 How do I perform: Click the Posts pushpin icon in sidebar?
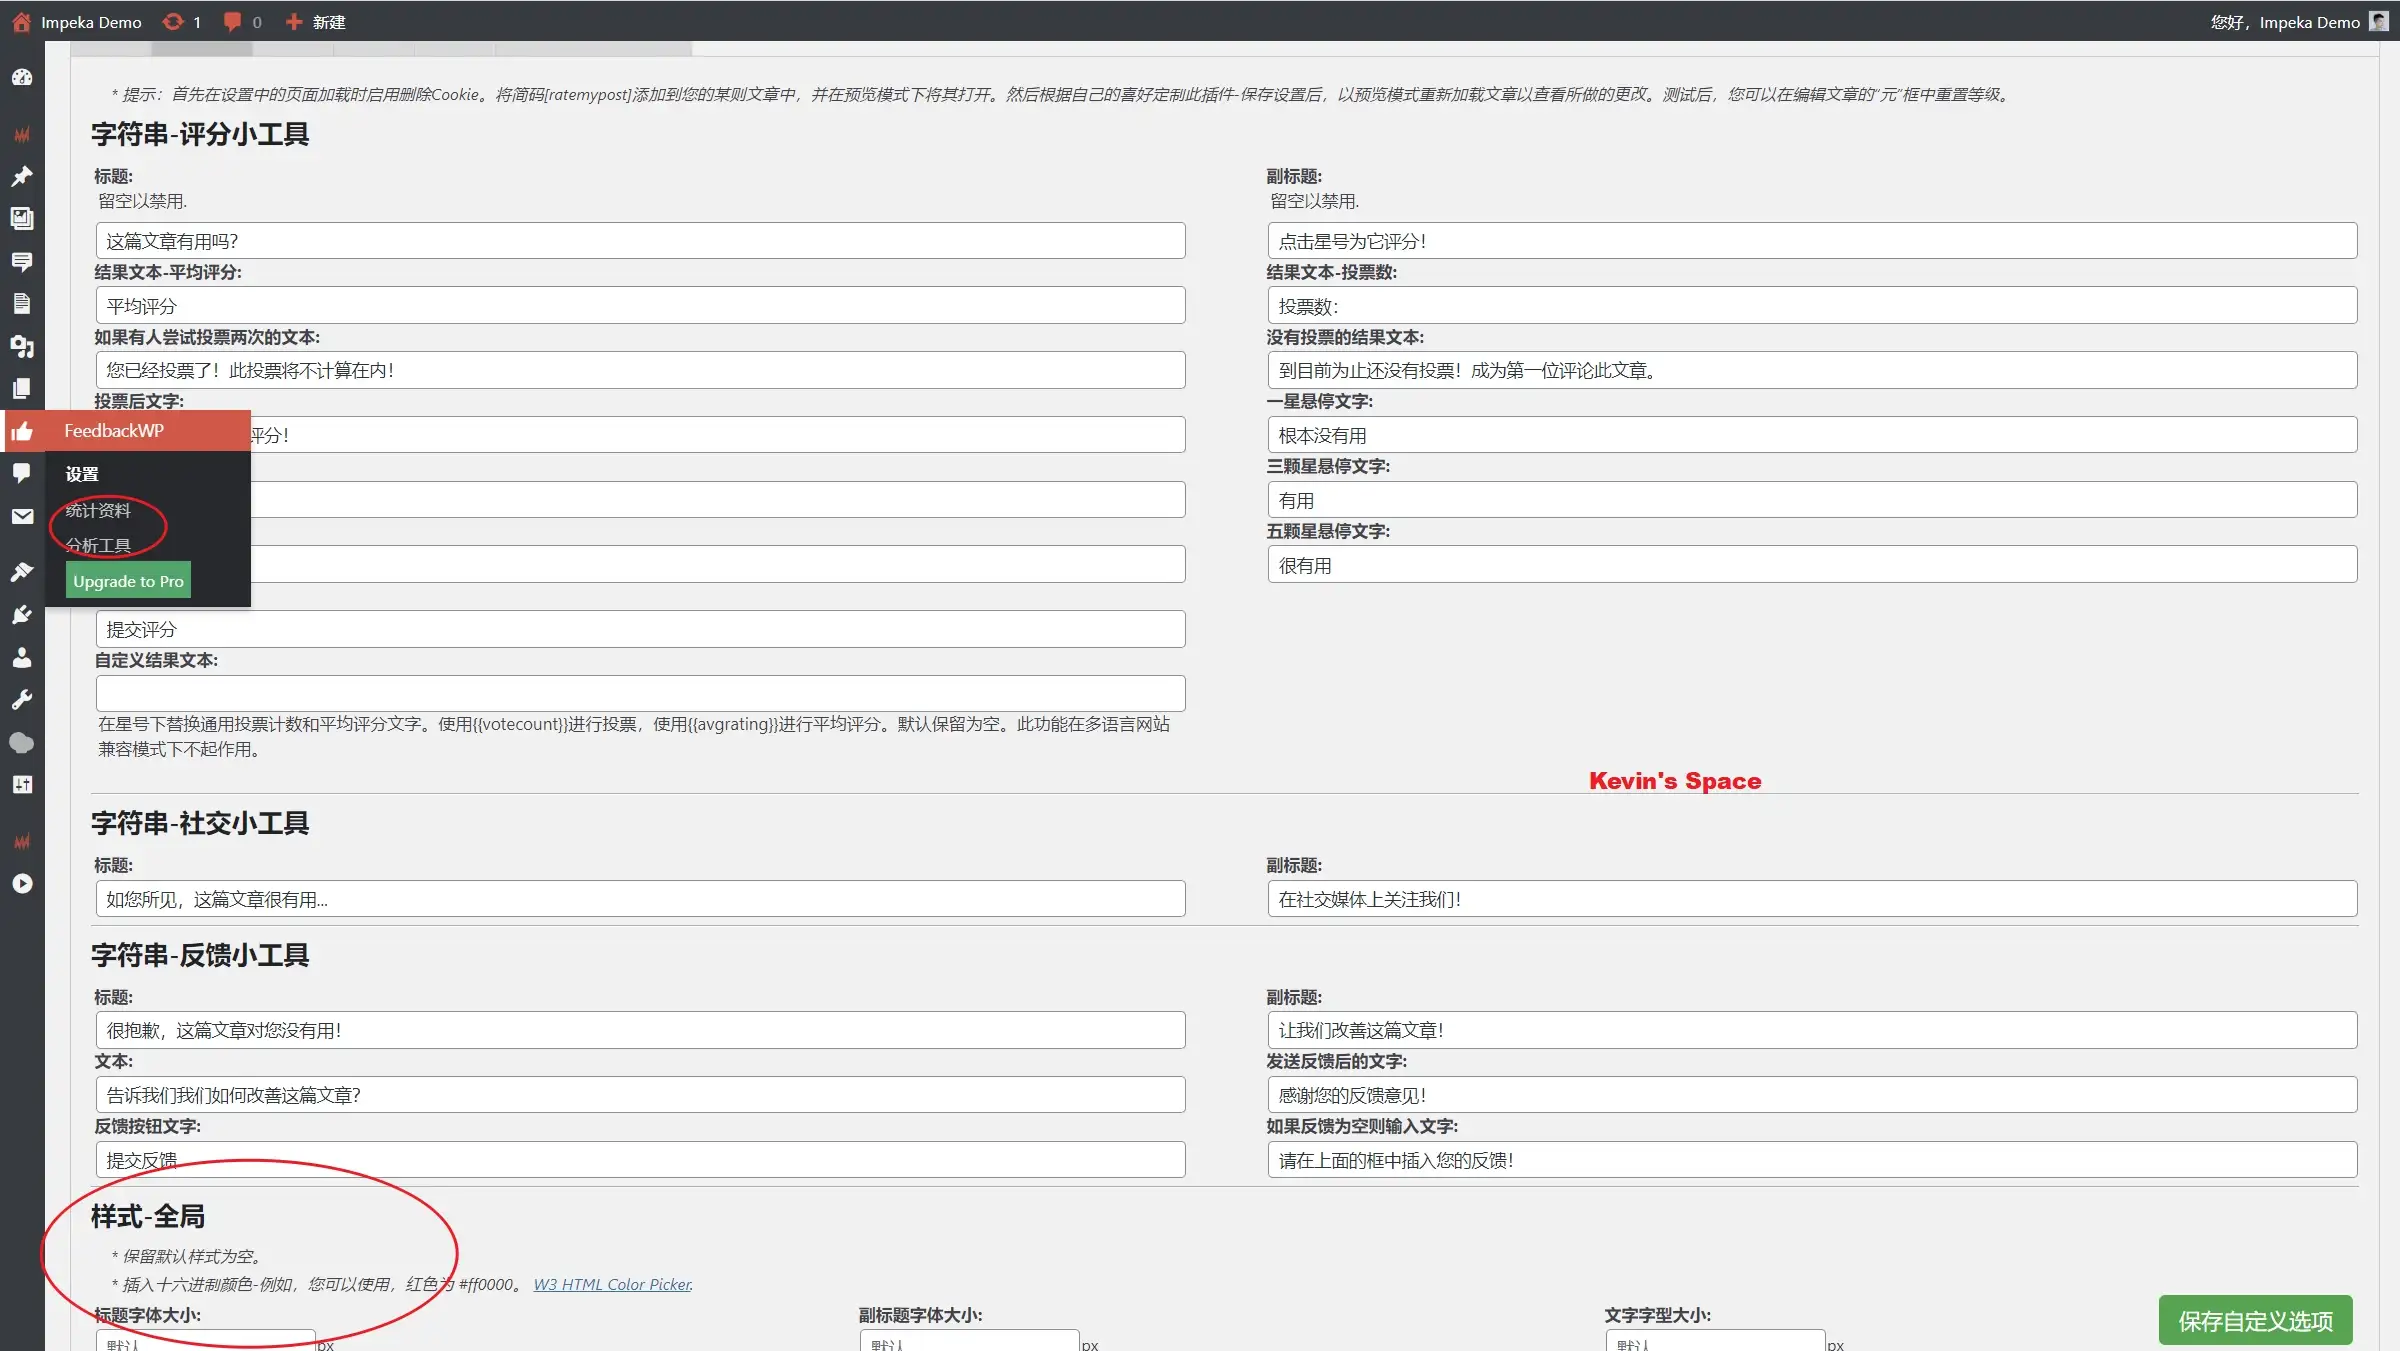tap(22, 176)
